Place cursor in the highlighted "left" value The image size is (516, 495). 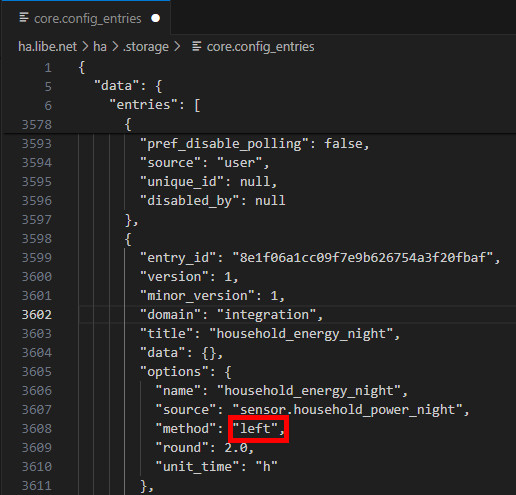(255, 429)
